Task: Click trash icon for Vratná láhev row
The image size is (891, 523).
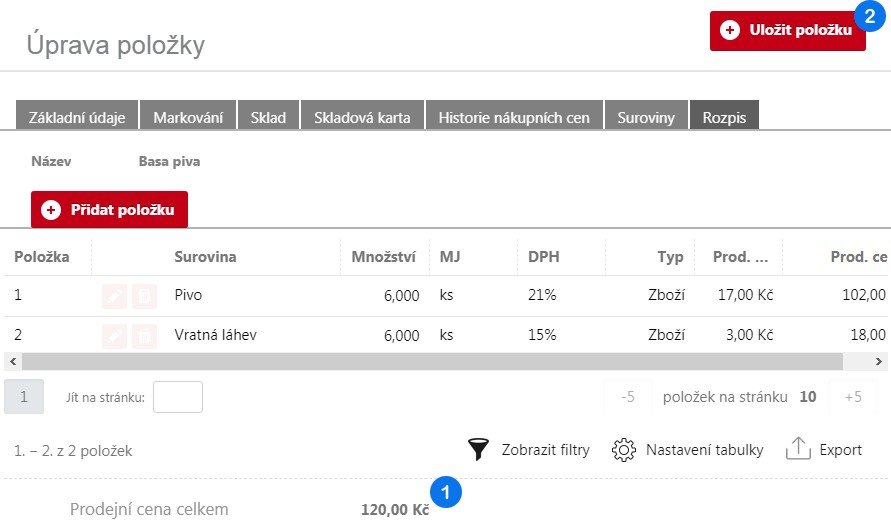Action: [145, 335]
